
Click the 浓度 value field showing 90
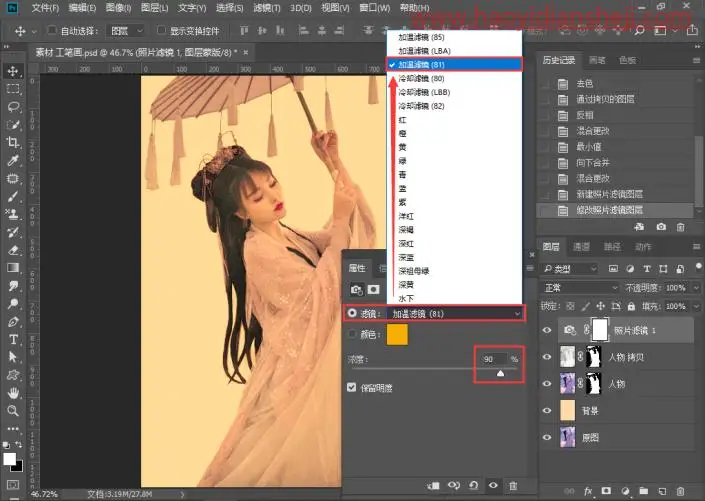pos(493,359)
